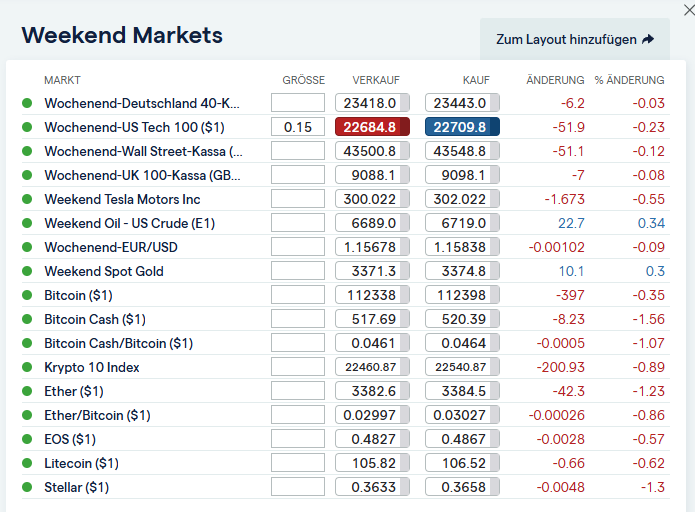Open the Stellar ($1) market
695x512 pixels.
pos(77,487)
